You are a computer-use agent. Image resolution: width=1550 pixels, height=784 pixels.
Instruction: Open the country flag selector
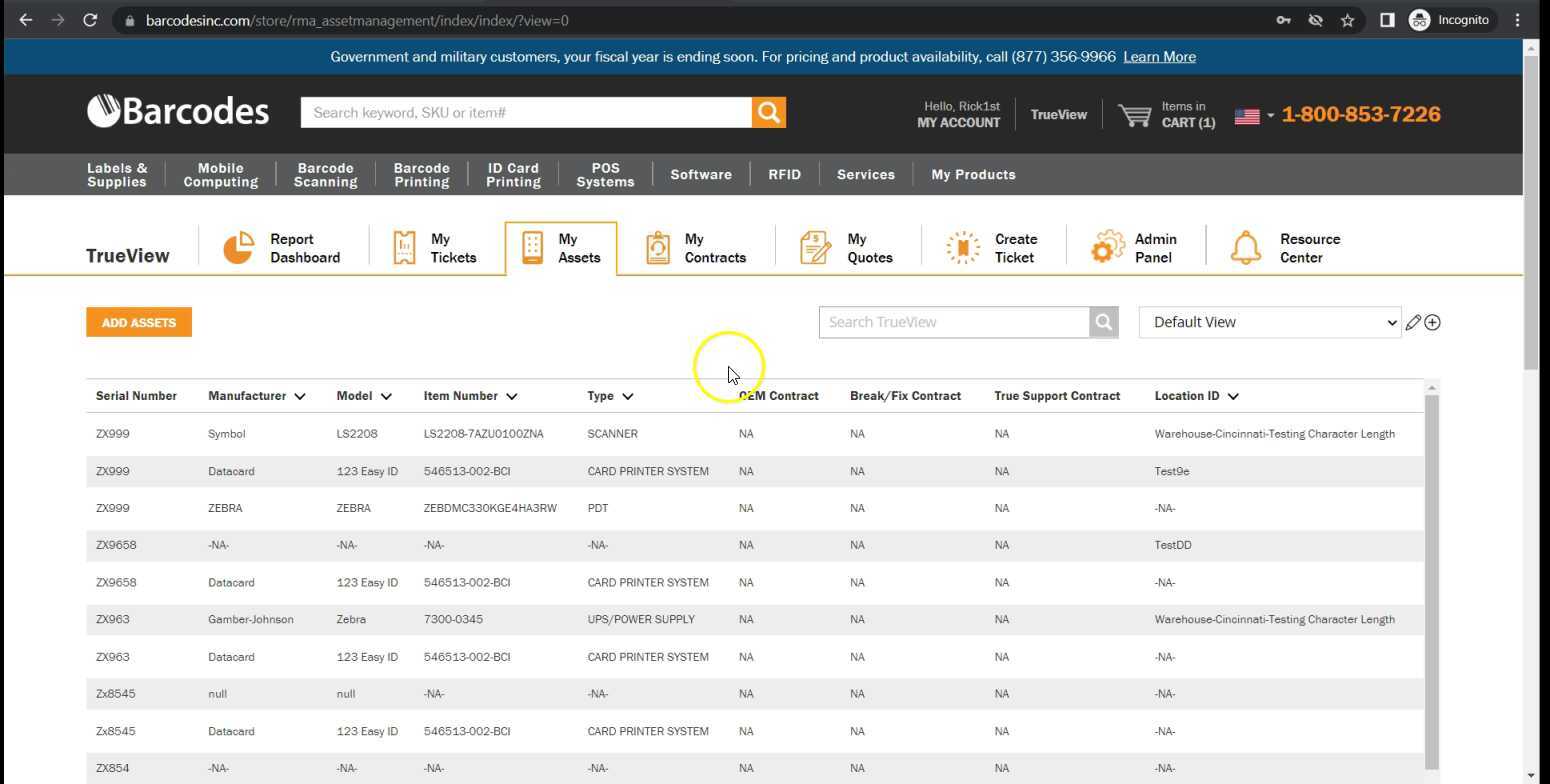(x=1253, y=116)
